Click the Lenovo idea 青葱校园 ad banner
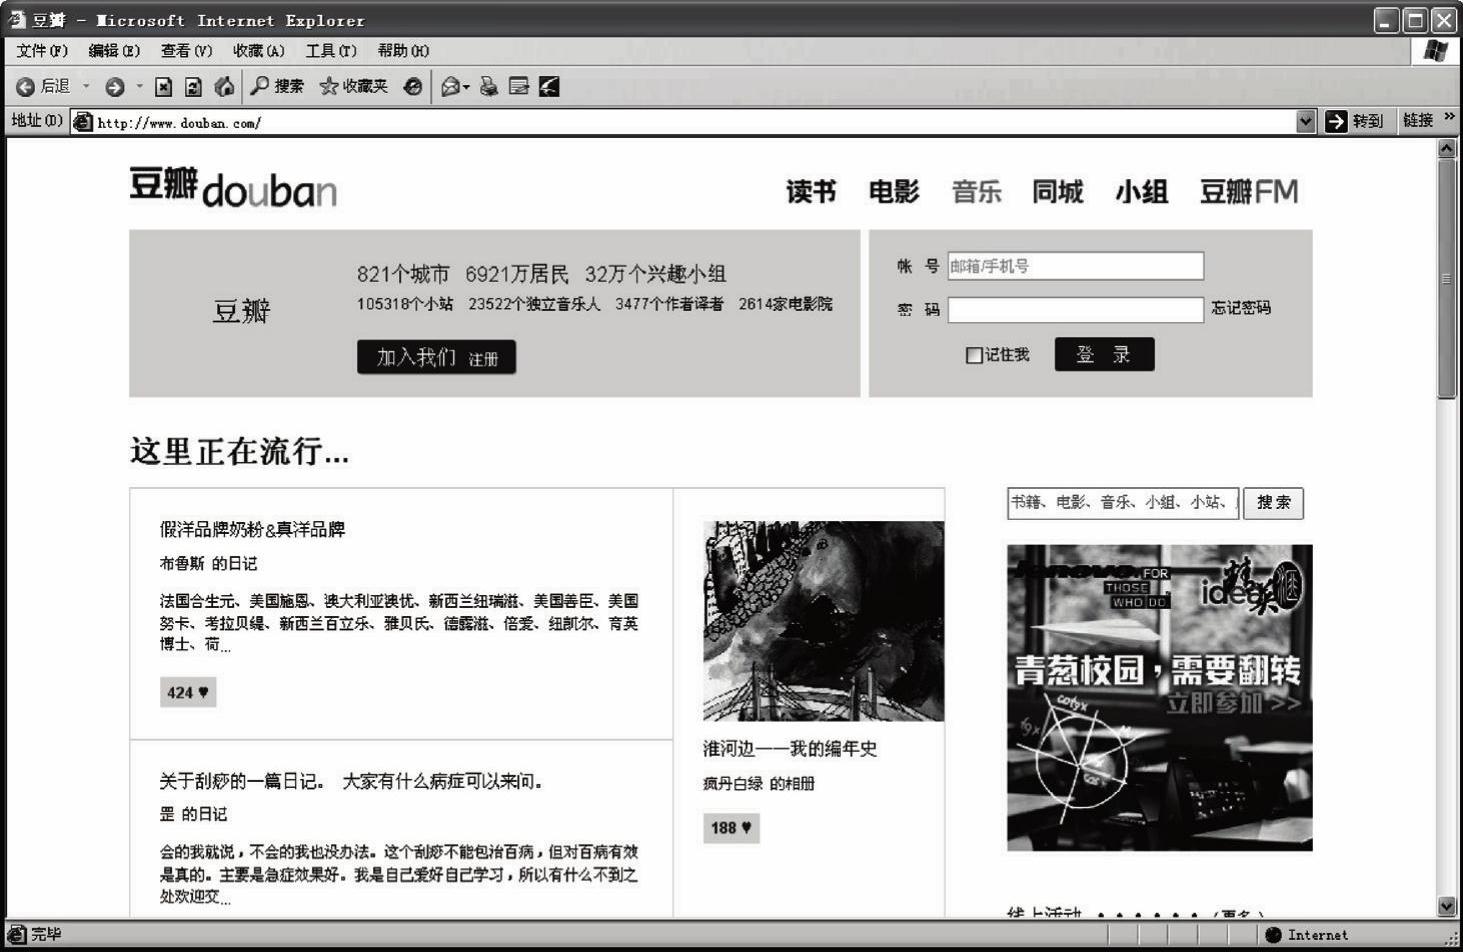 (1159, 698)
